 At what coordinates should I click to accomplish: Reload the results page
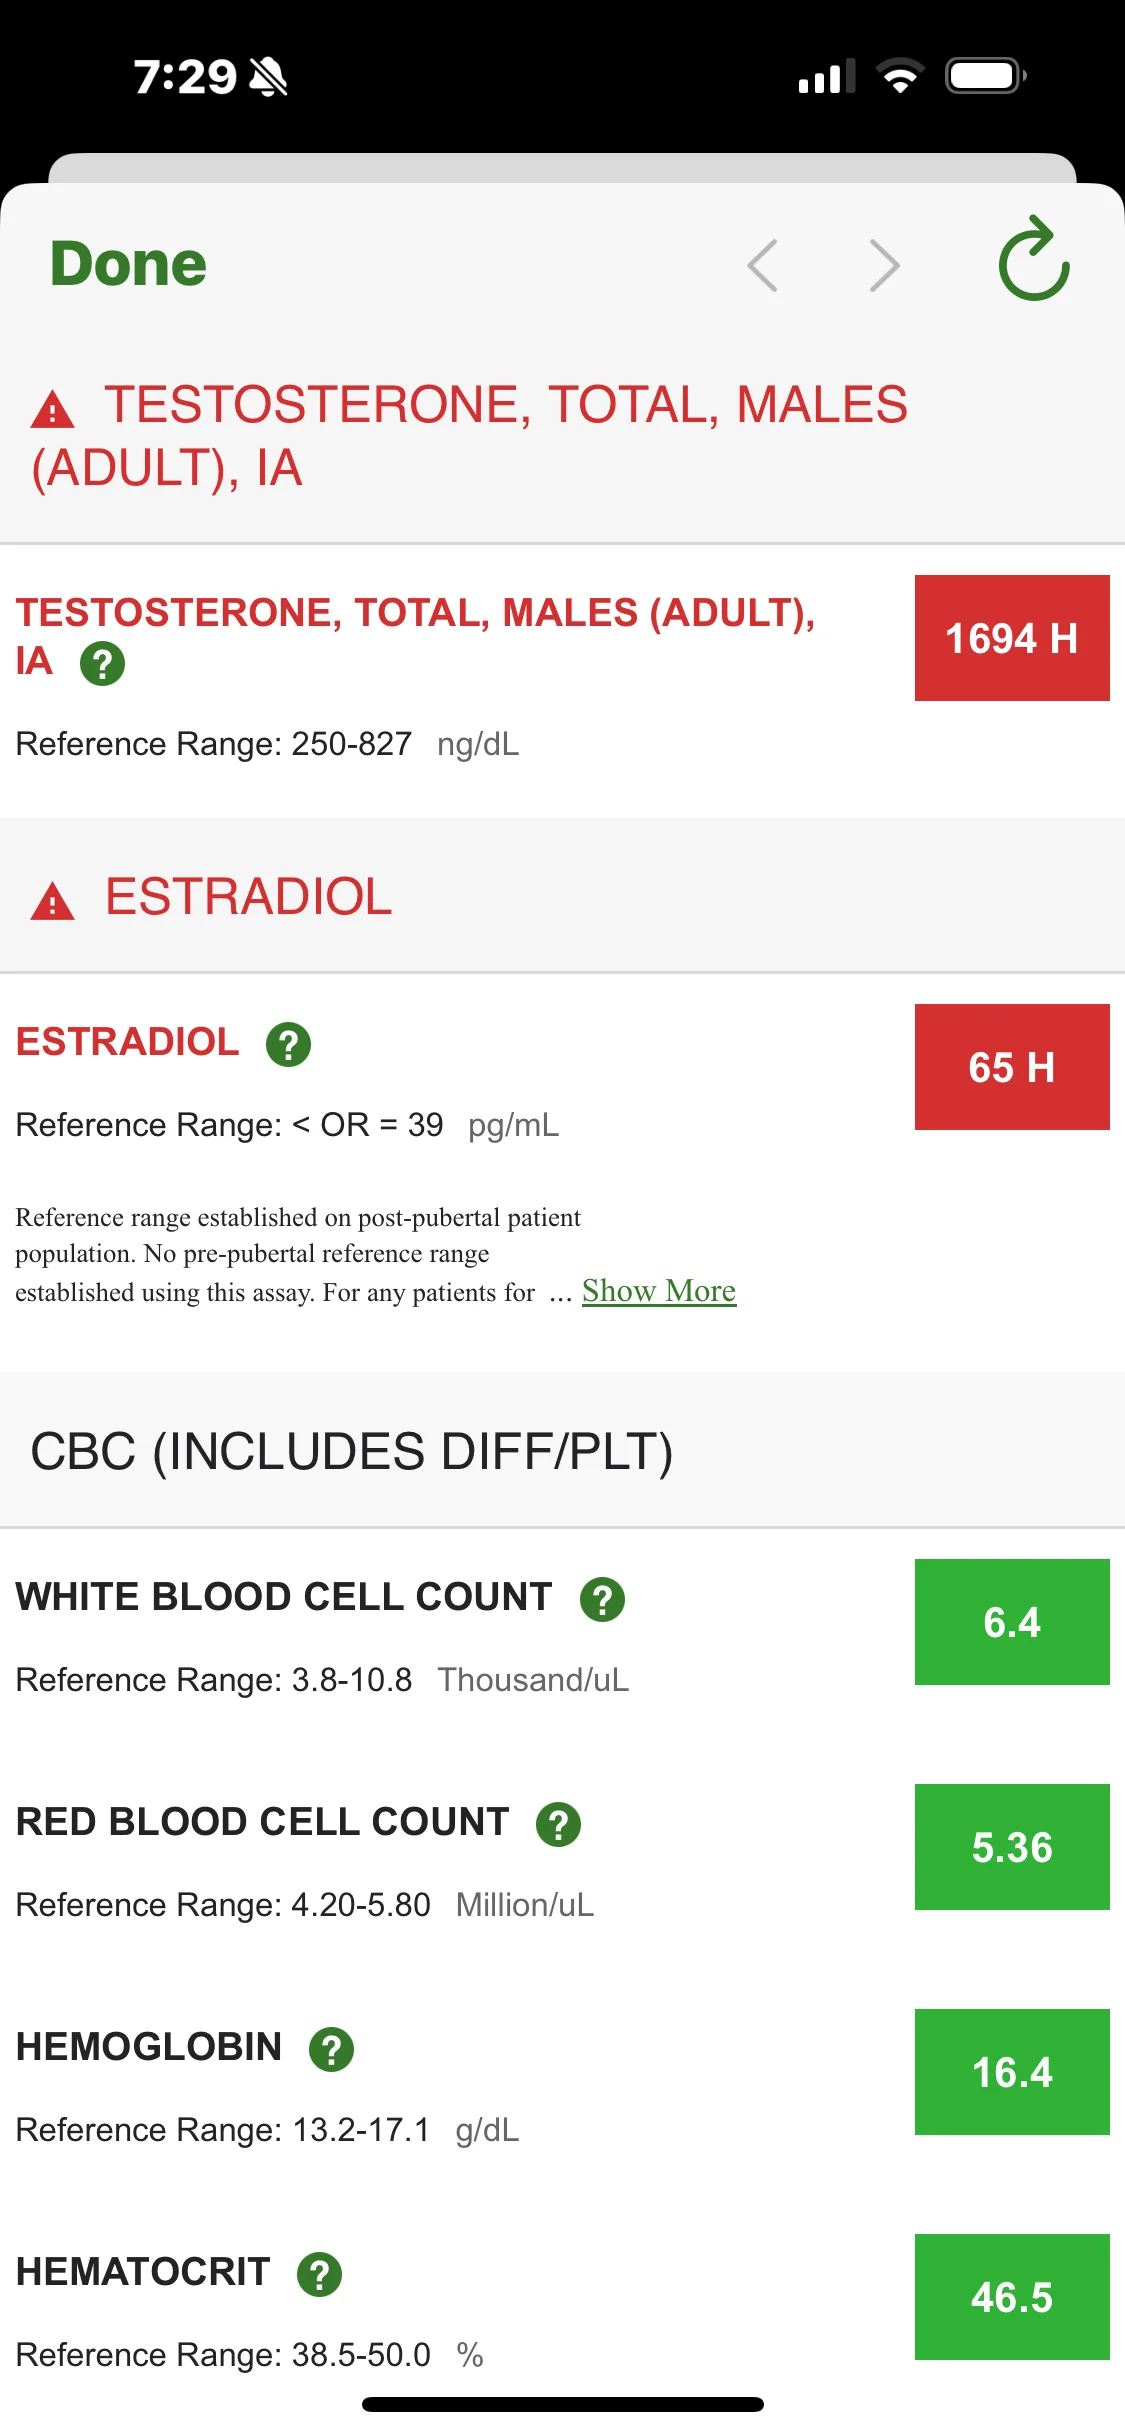click(1034, 260)
